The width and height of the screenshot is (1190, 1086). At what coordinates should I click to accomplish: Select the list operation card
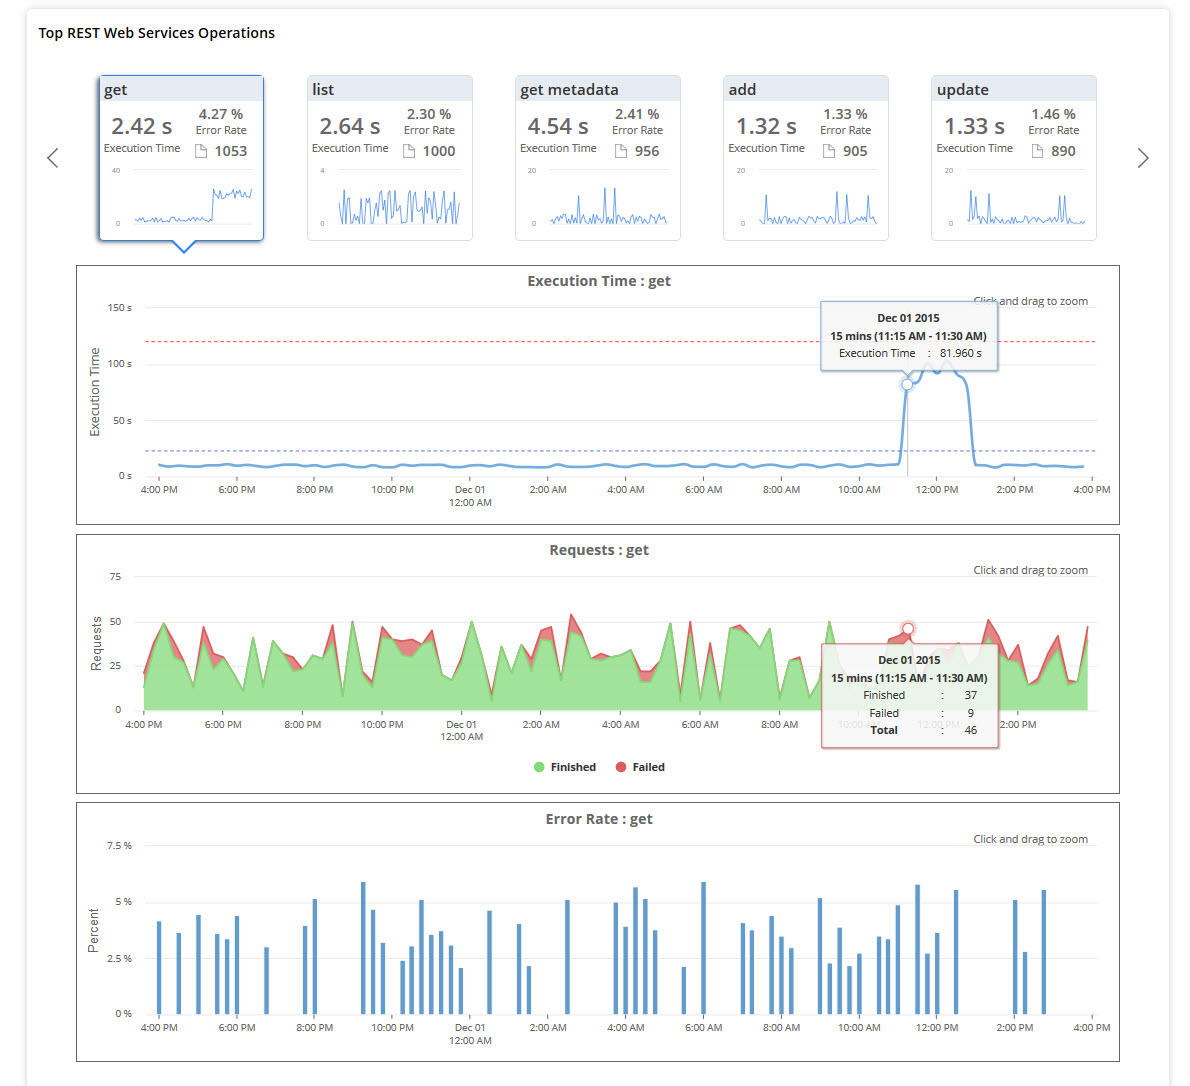click(389, 158)
